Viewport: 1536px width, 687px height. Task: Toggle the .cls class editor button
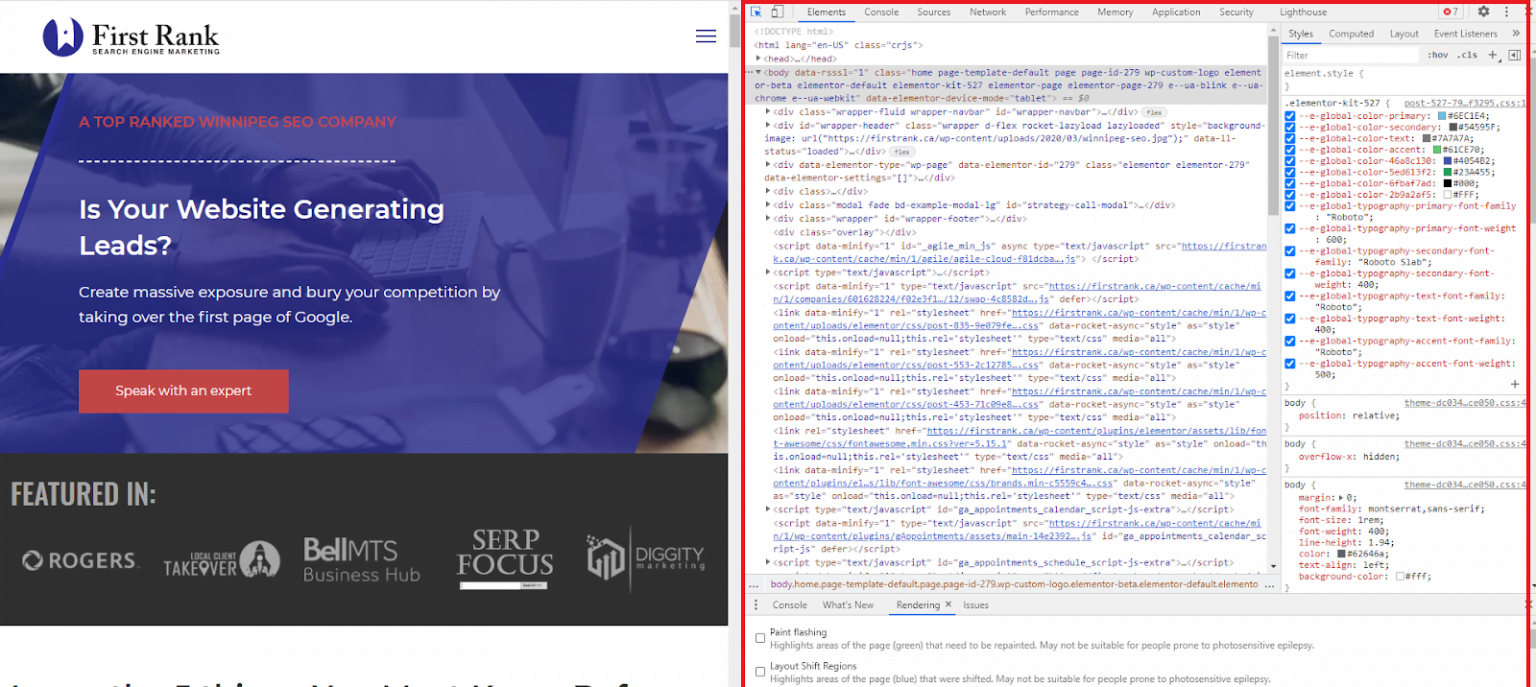(1467, 55)
